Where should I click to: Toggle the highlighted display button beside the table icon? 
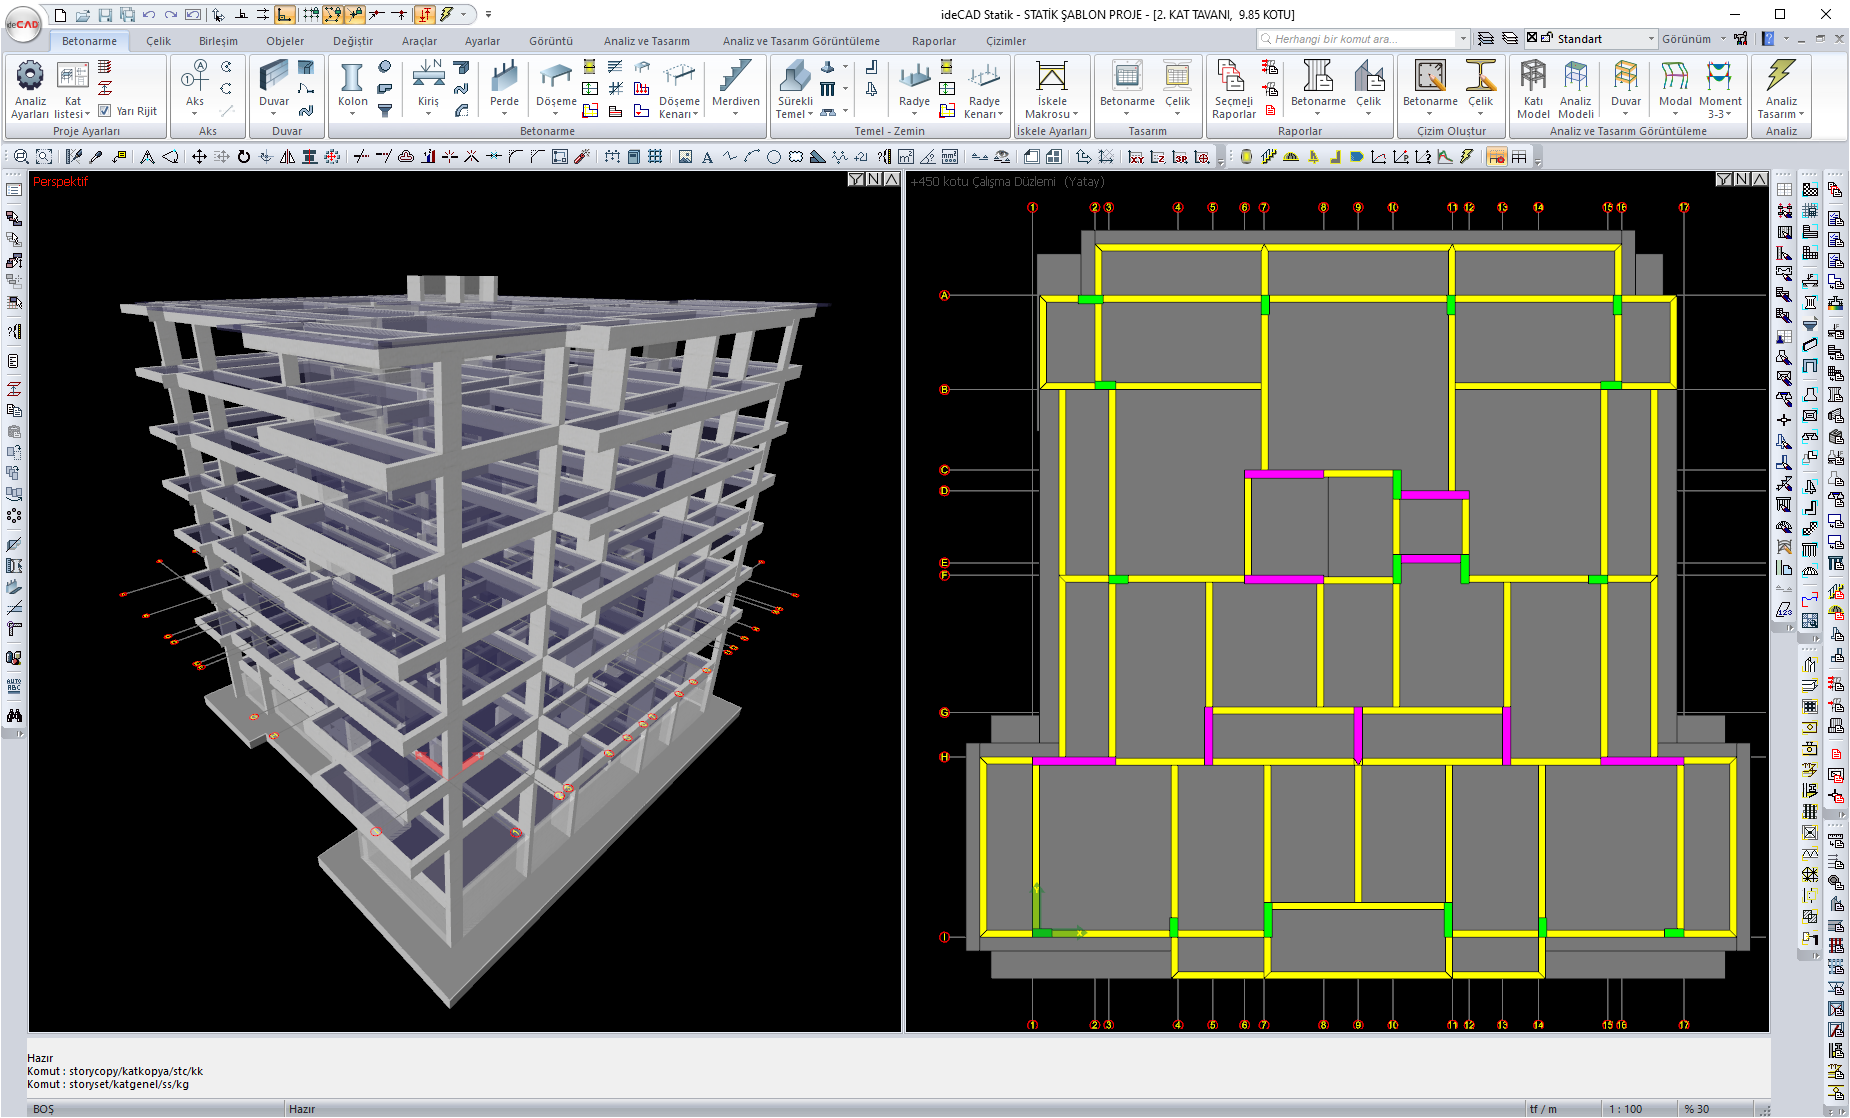[1496, 157]
